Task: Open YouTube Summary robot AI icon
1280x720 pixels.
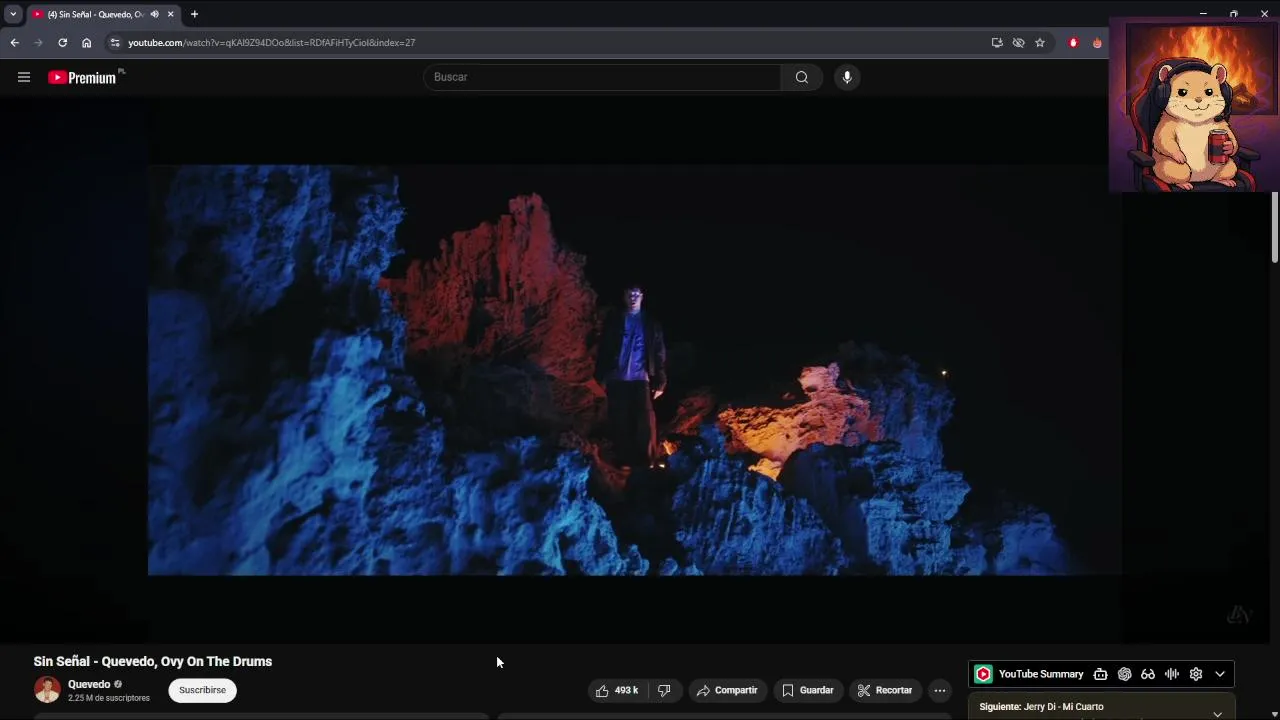Action: pyautogui.click(x=1100, y=674)
